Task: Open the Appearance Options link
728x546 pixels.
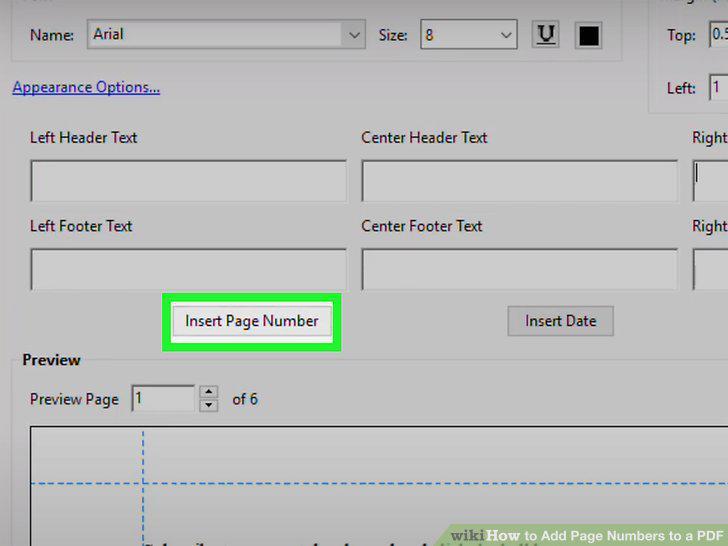Action: [x=86, y=87]
